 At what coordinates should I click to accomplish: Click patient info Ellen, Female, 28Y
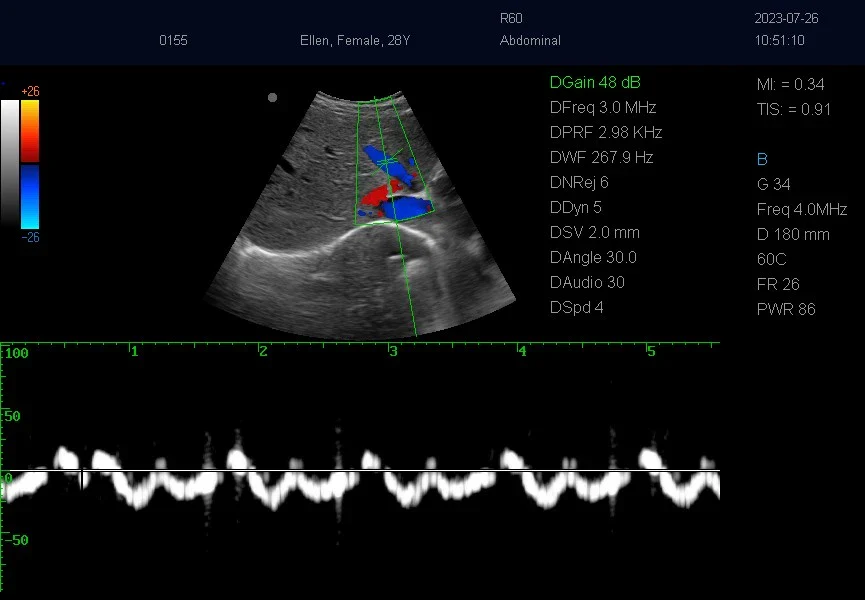pos(355,40)
